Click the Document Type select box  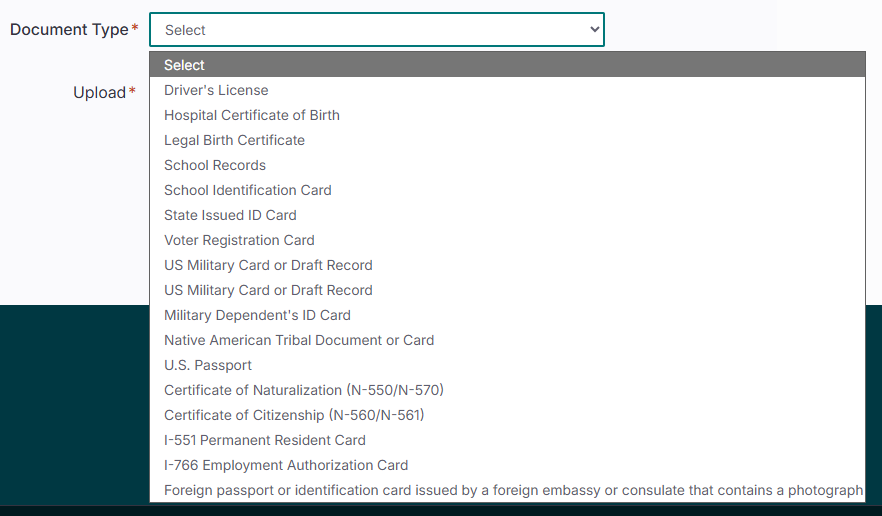(376, 30)
